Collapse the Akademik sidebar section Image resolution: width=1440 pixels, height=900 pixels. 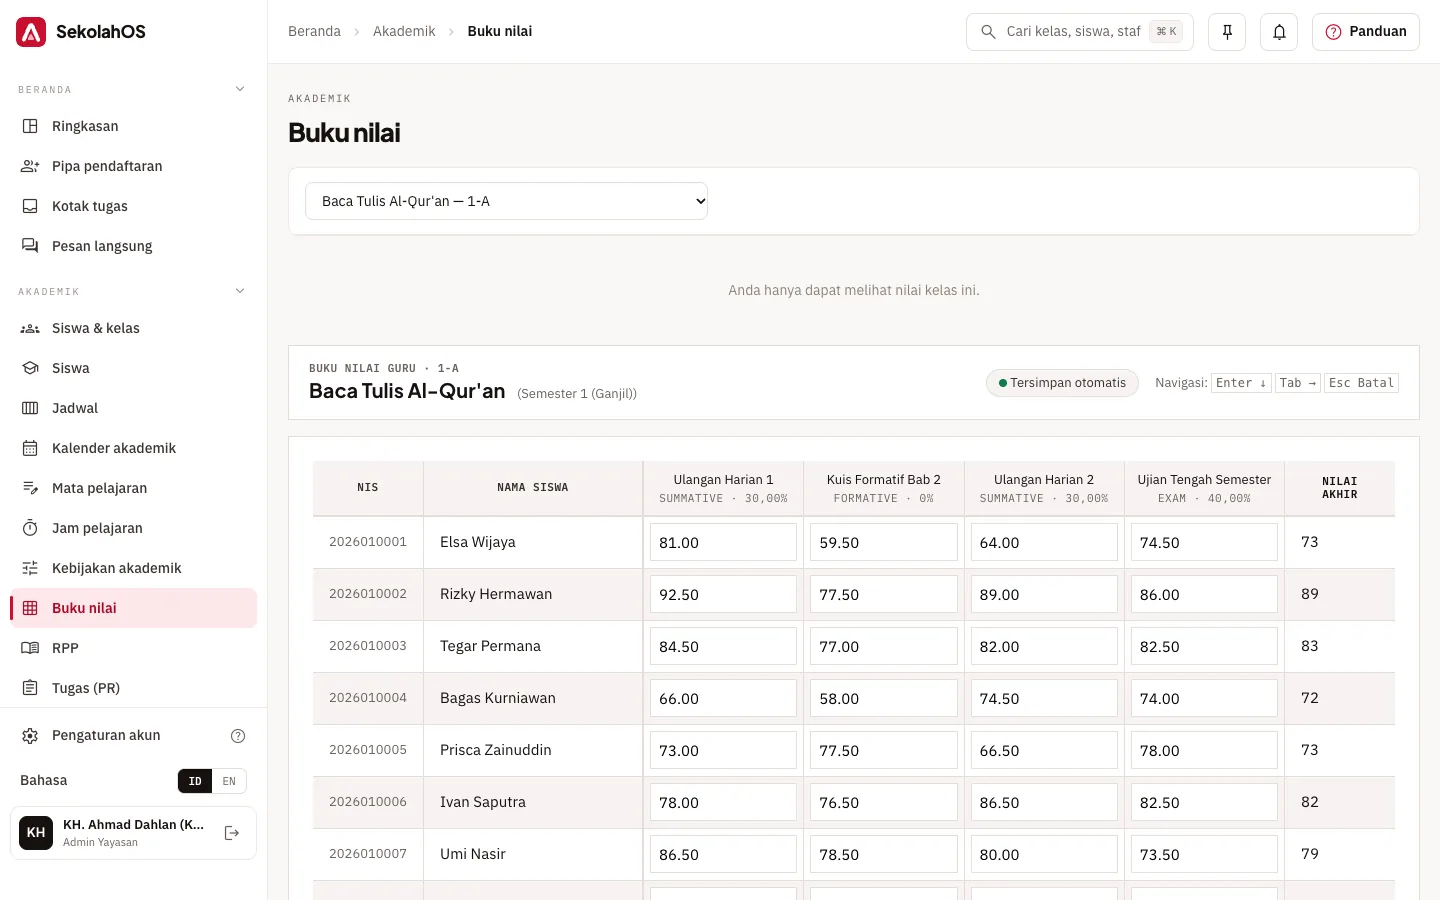point(240,291)
